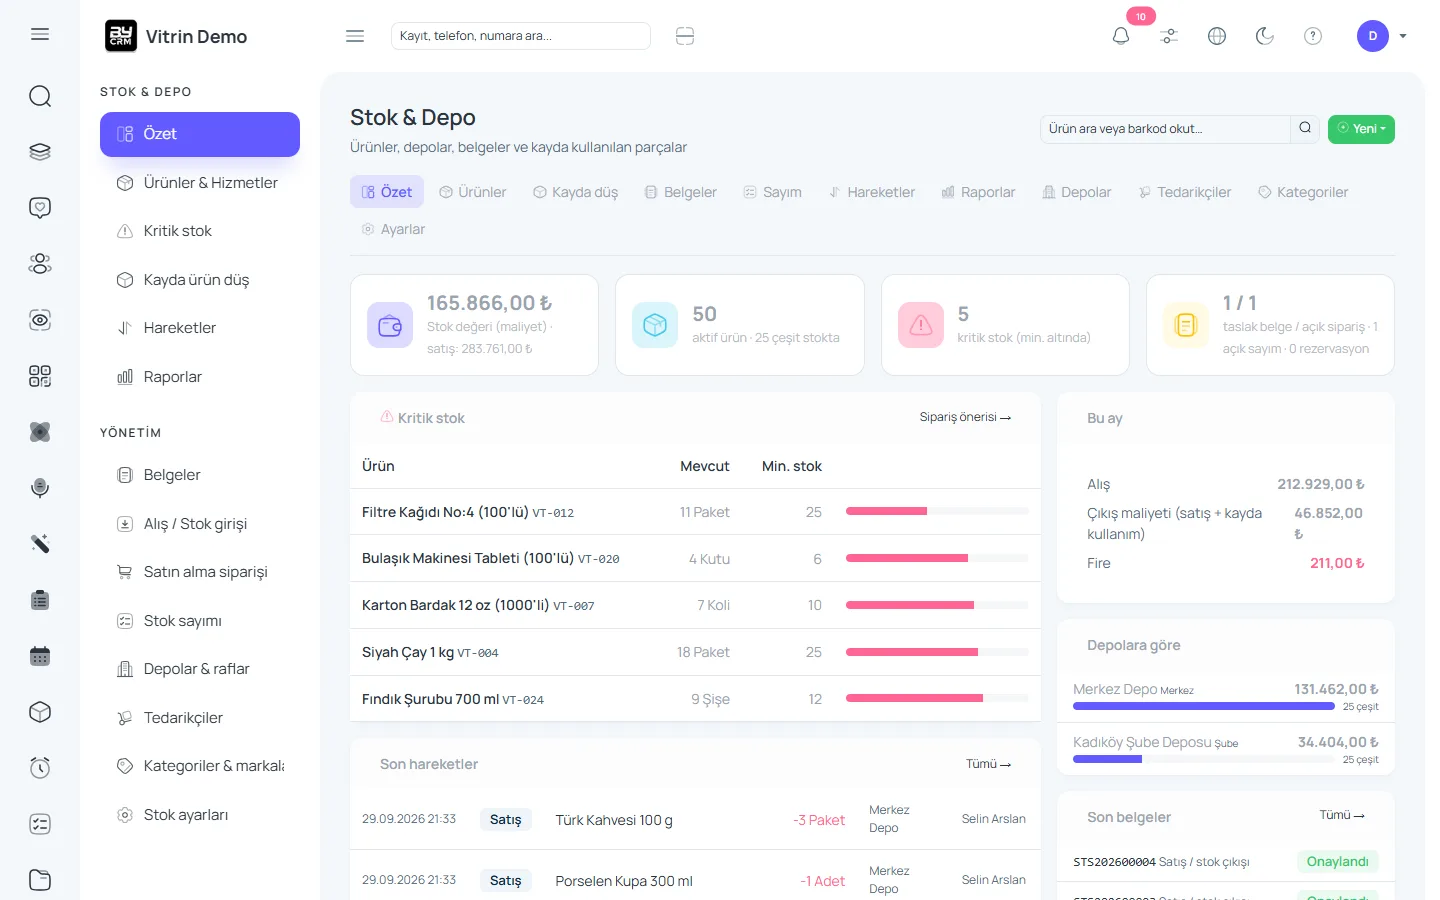Collapse sidebar with header hamburger icon
The width and height of the screenshot is (1440, 900).
[355, 36]
